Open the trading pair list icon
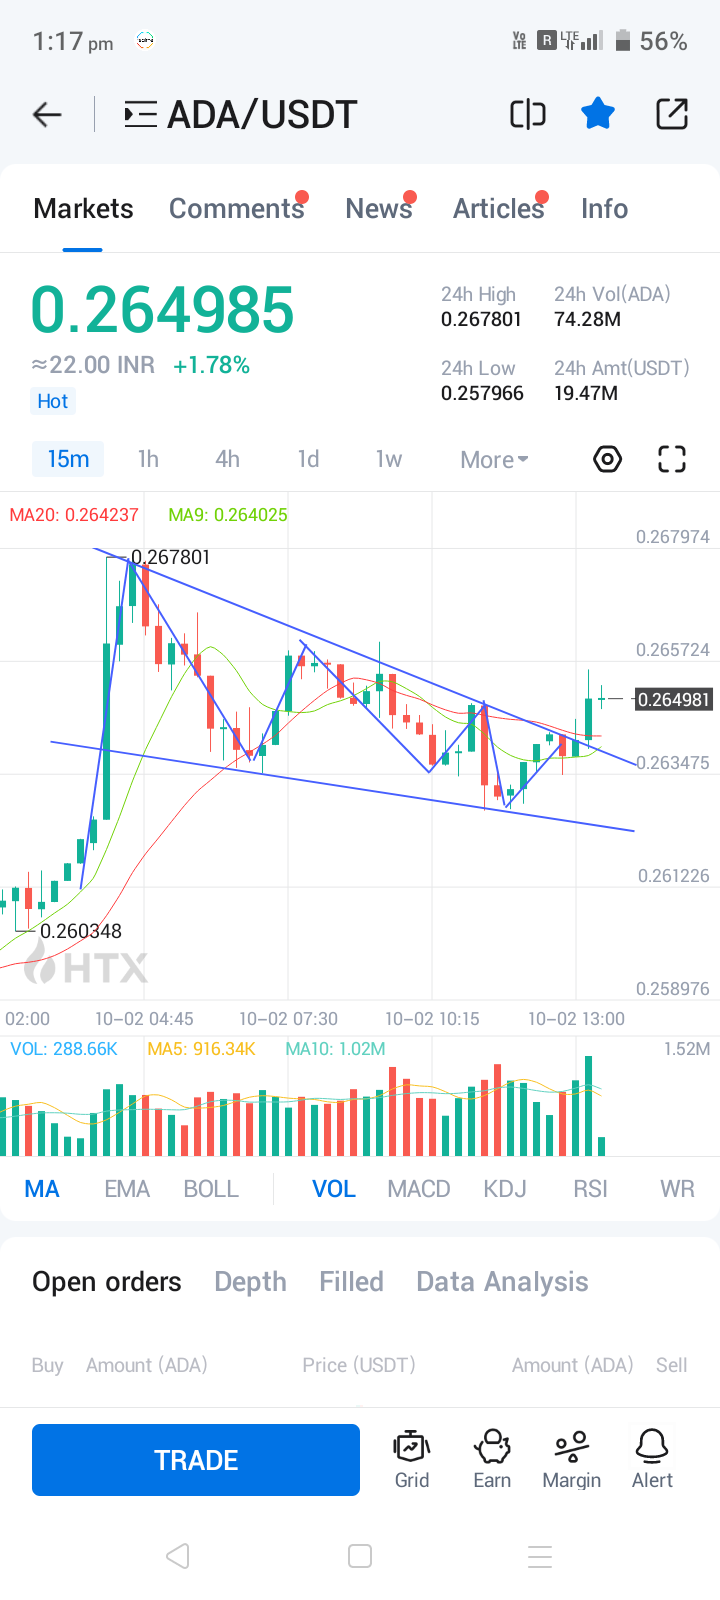This screenshot has height=1600, width=720. 140,115
